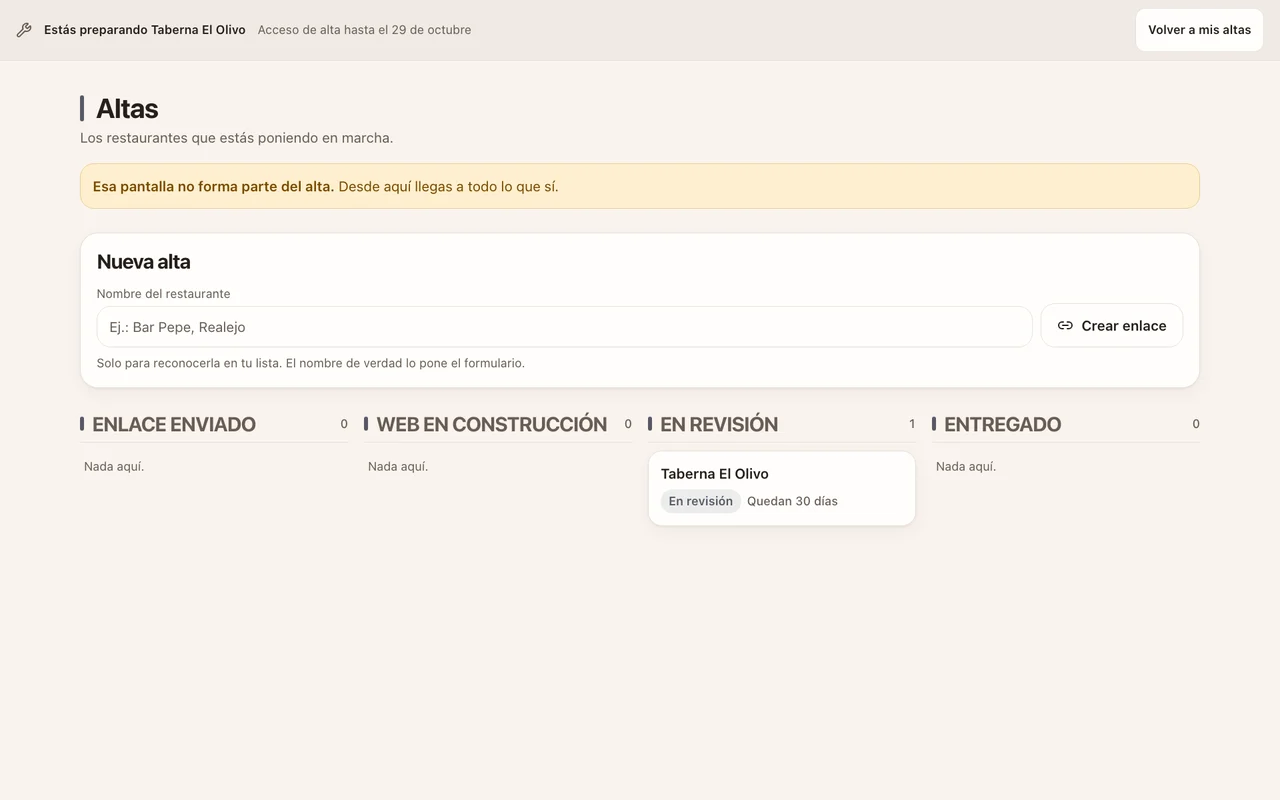Create link with Crear enlace button
This screenshot has height=800, width=1280.
[1111, 326]
